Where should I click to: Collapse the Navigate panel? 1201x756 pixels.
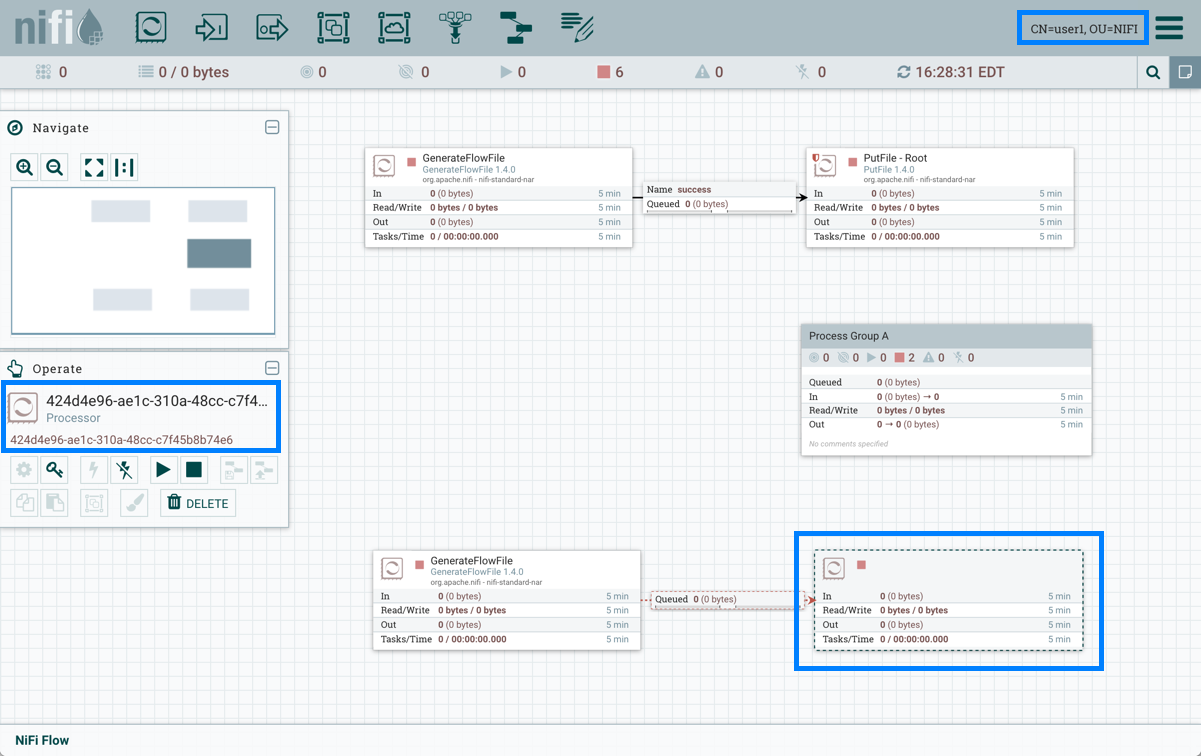(271, 128)
